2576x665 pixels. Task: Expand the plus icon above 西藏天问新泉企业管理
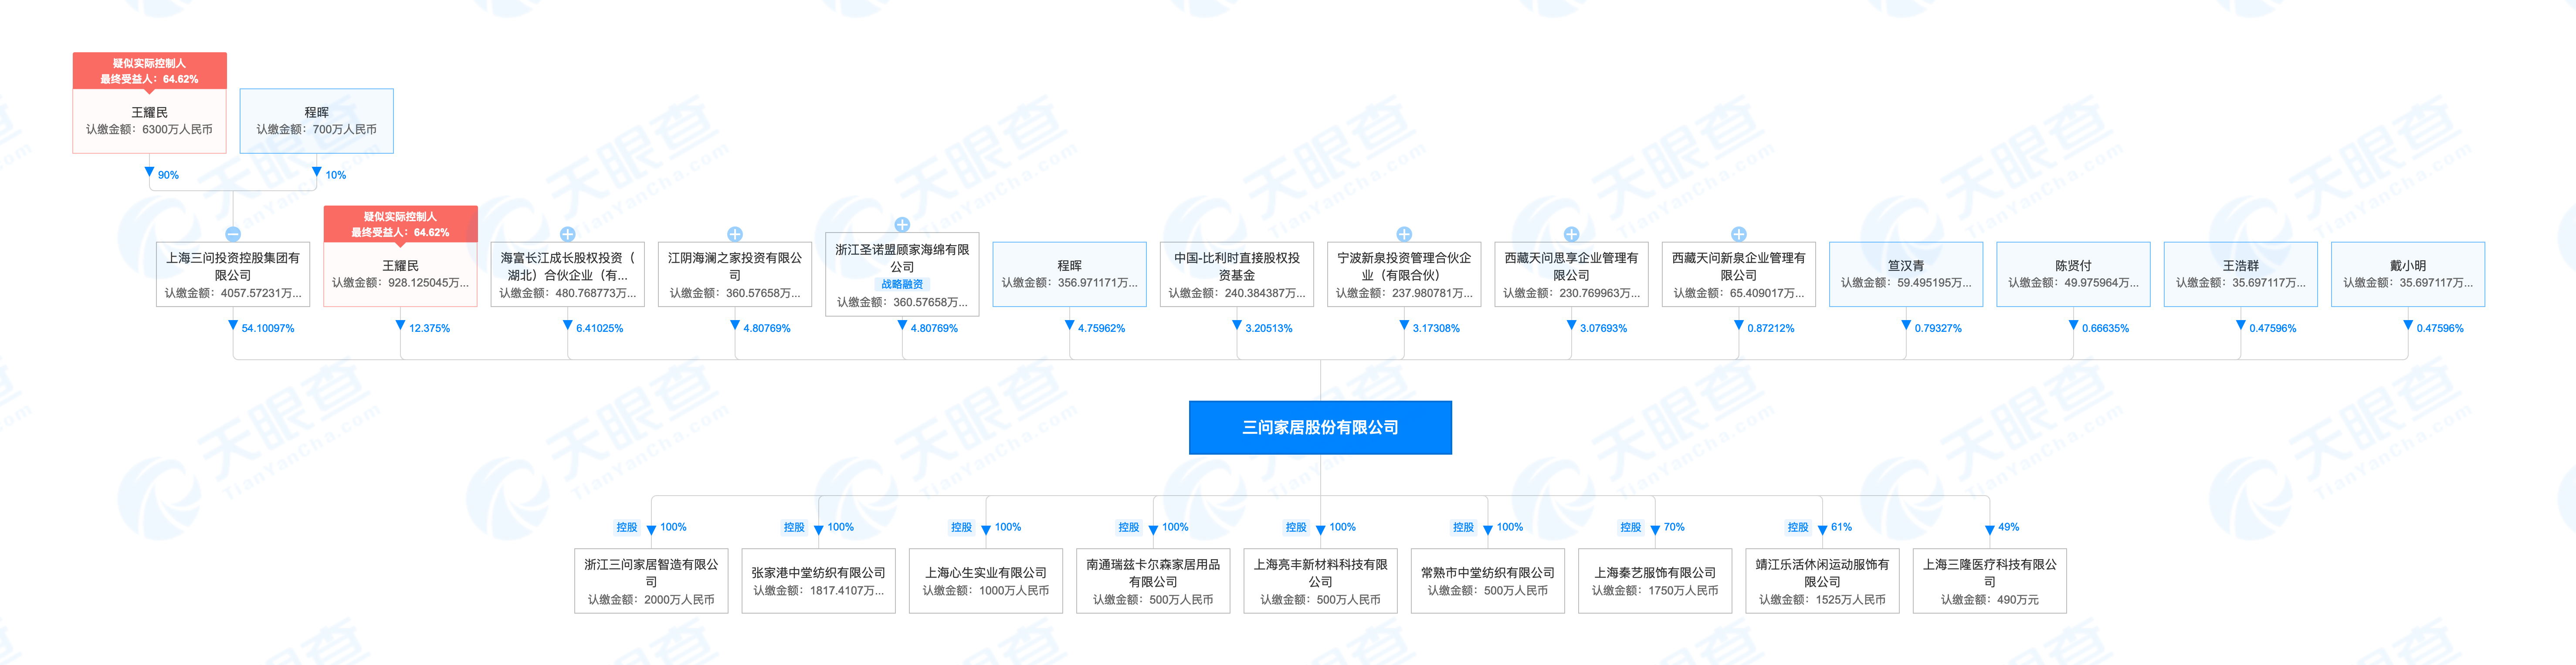point(1739,234)
